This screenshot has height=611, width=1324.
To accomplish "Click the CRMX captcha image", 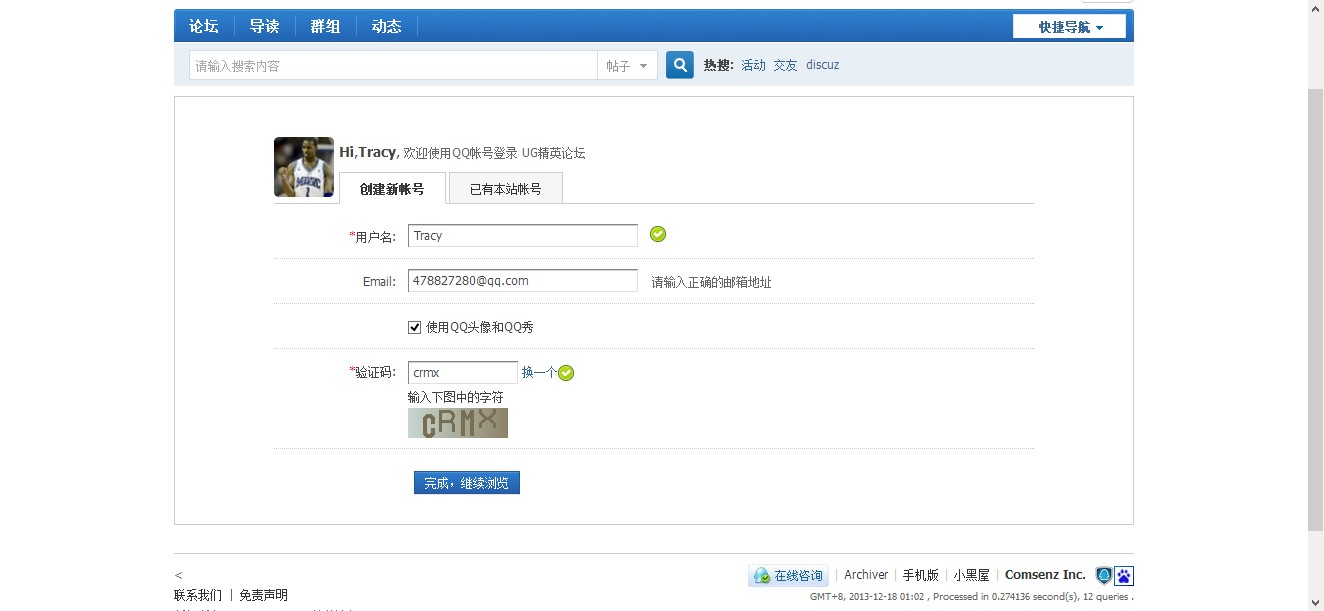I will tap(458, 423).
